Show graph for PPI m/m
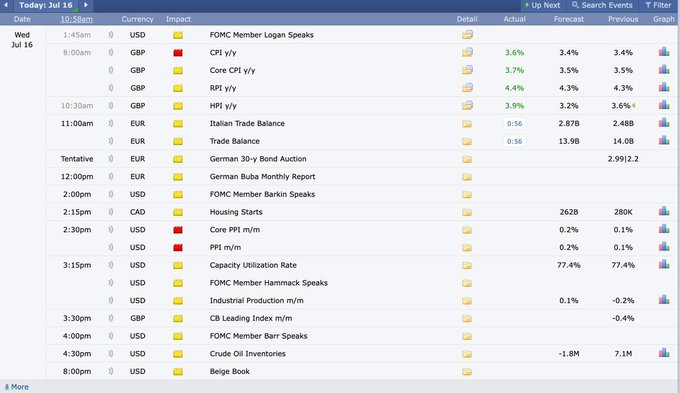 coord(664,247)
